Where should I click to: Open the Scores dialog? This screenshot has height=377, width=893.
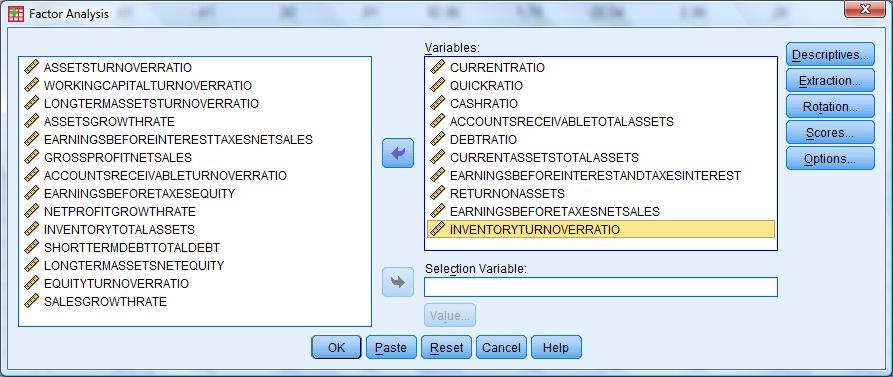click(x=830, y=133)
